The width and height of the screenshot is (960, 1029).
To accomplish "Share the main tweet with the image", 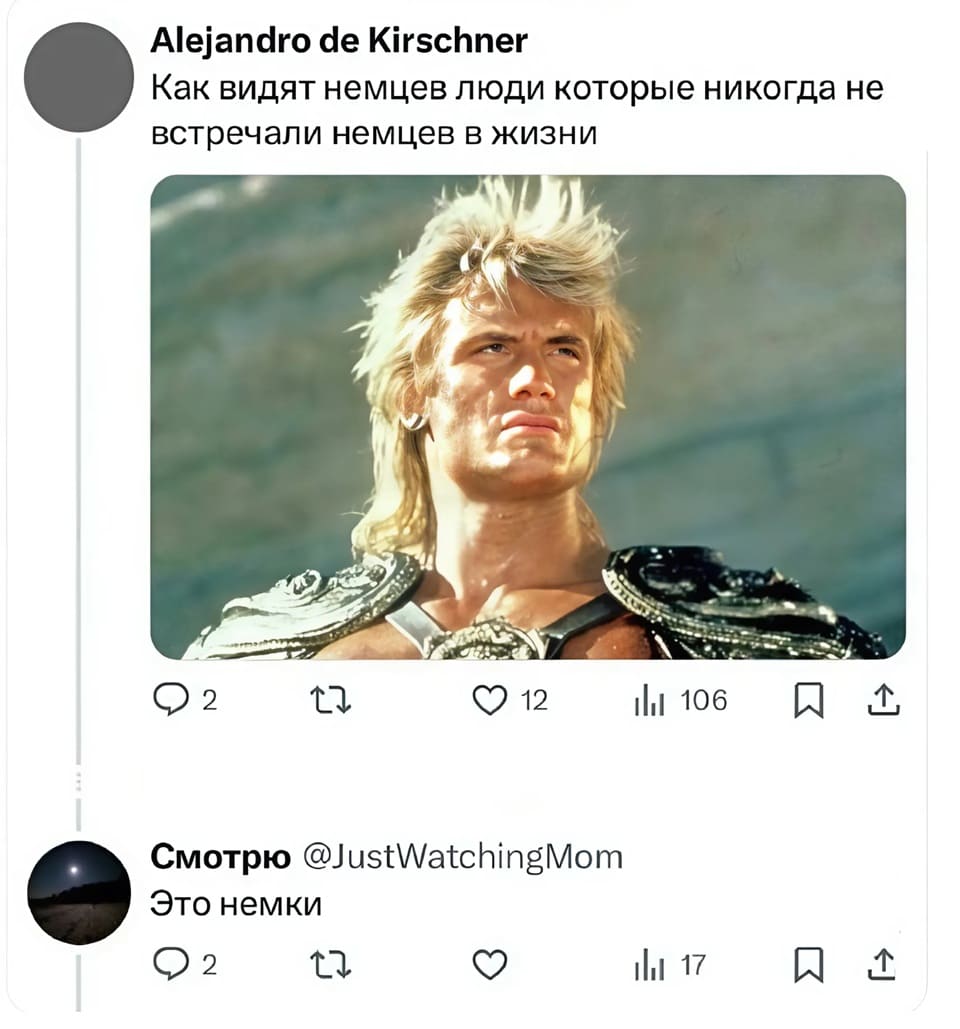I will (883, 700).
